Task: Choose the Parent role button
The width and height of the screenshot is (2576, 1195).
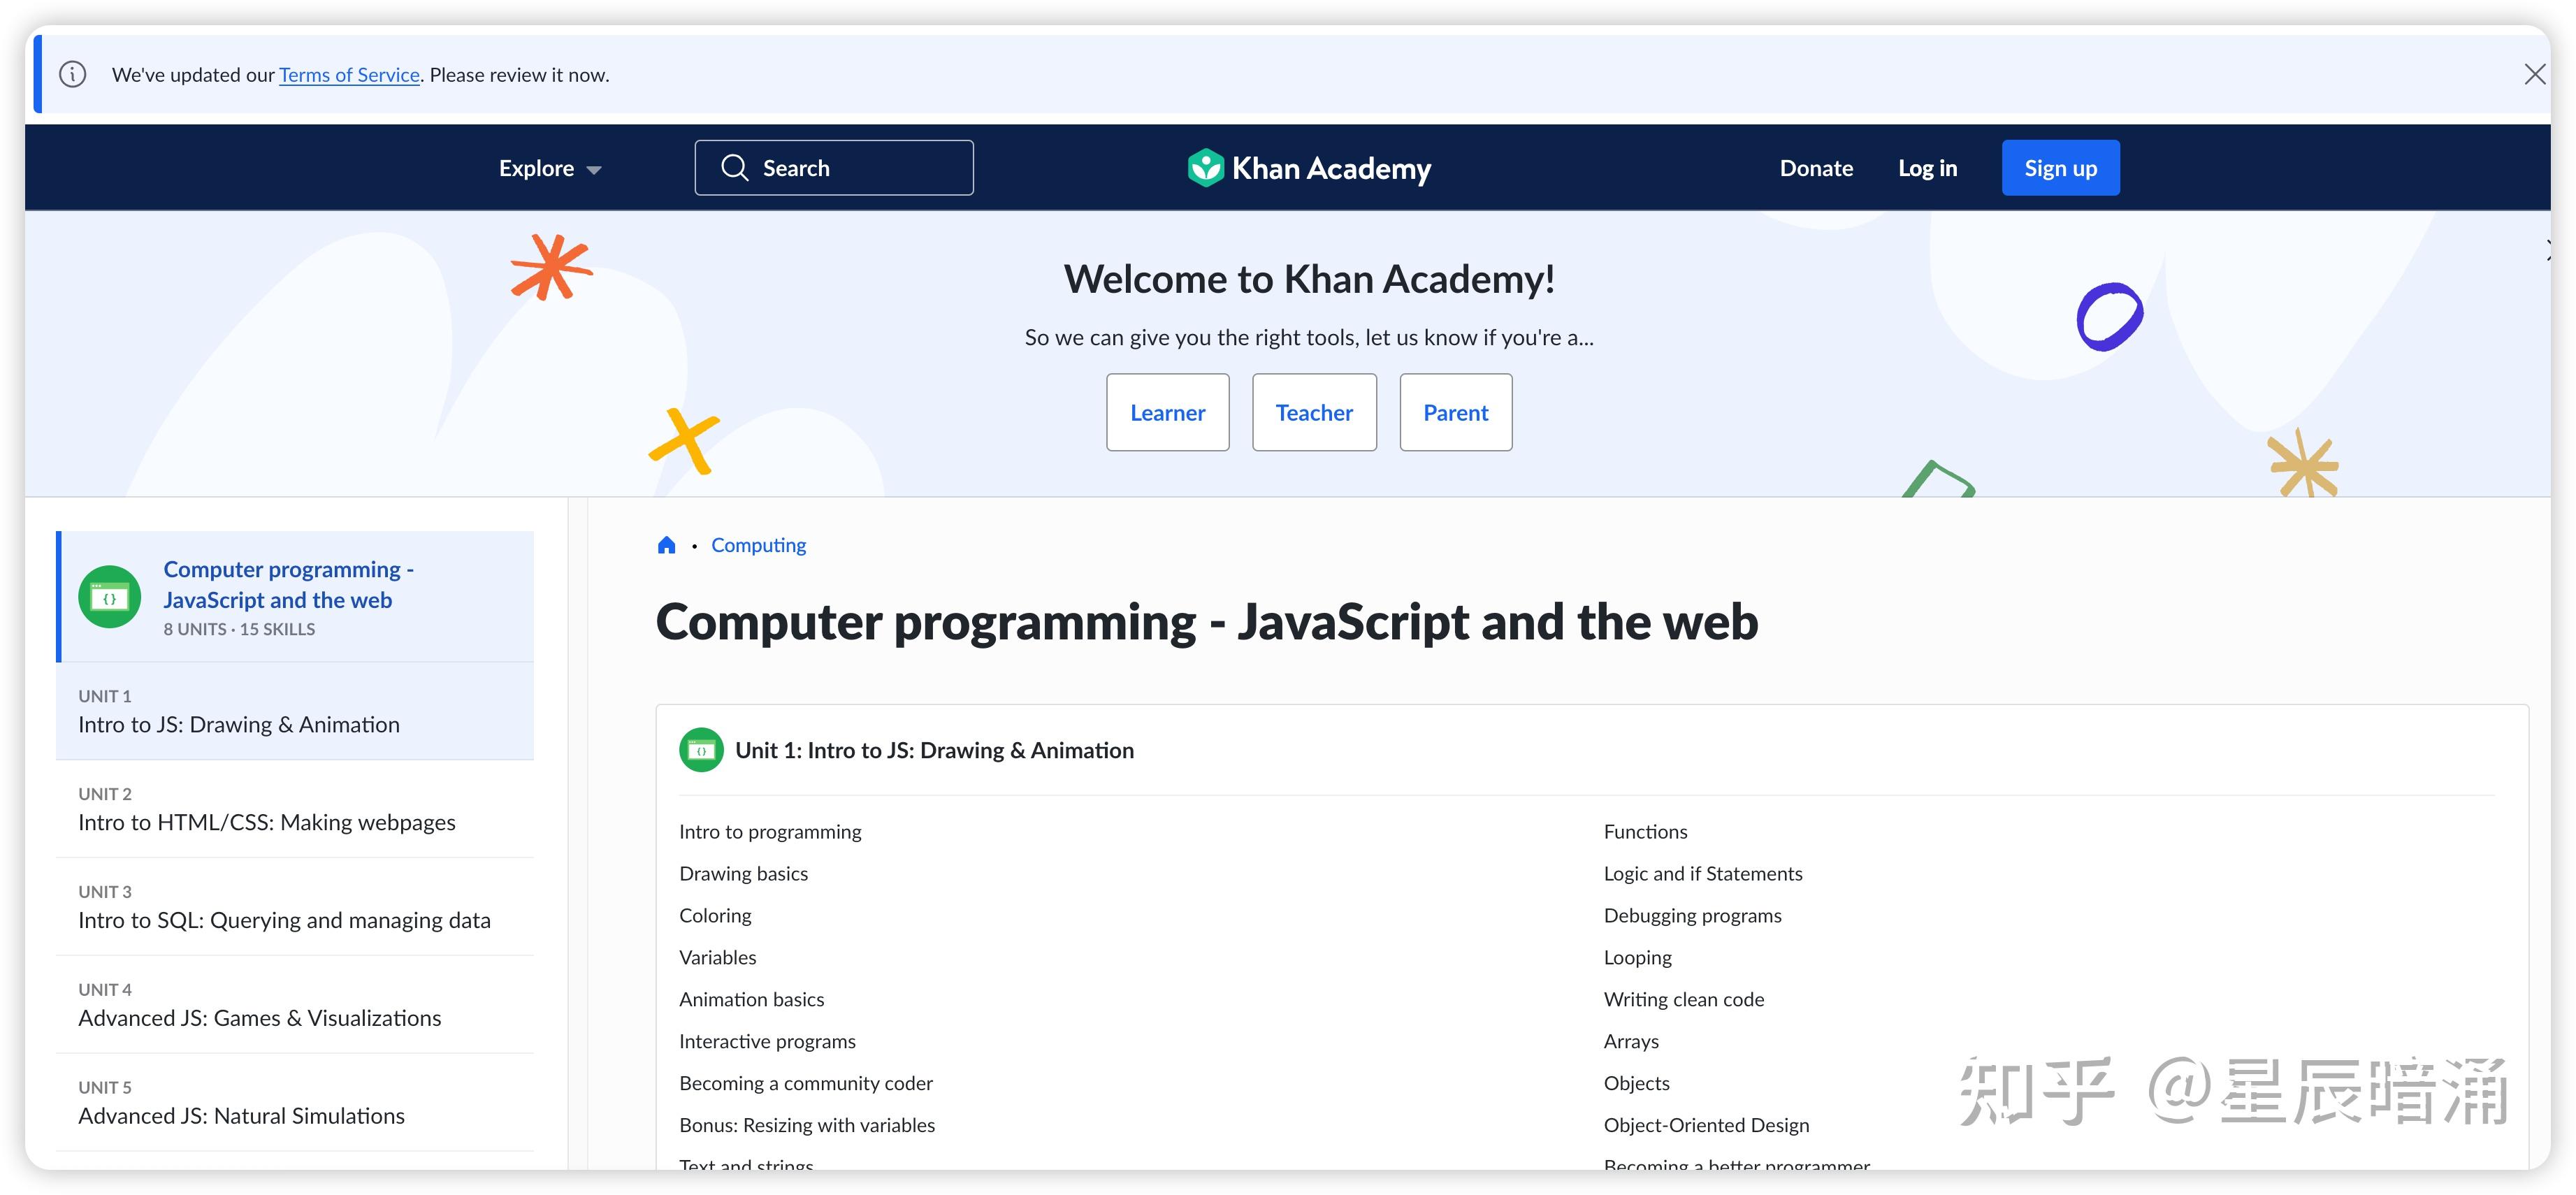Action: pyautogui.click(x=1455, y=413)
